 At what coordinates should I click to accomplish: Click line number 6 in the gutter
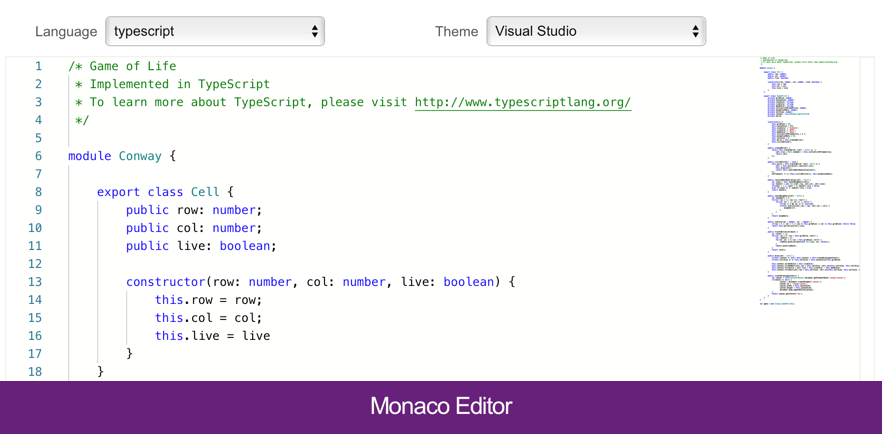click(38, 156)
